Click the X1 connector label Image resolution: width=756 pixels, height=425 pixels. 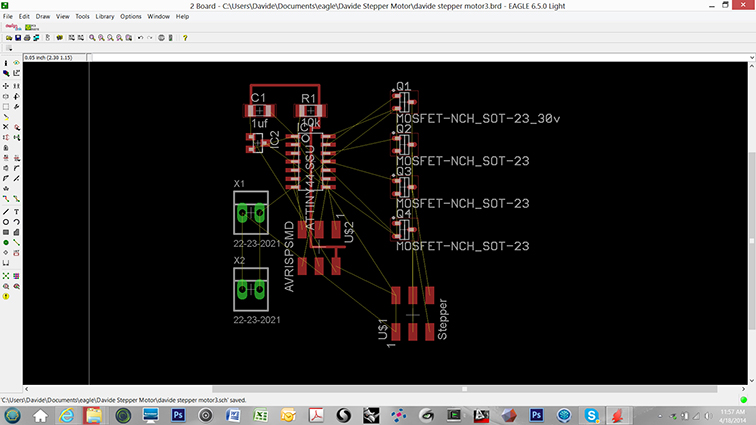239,184
